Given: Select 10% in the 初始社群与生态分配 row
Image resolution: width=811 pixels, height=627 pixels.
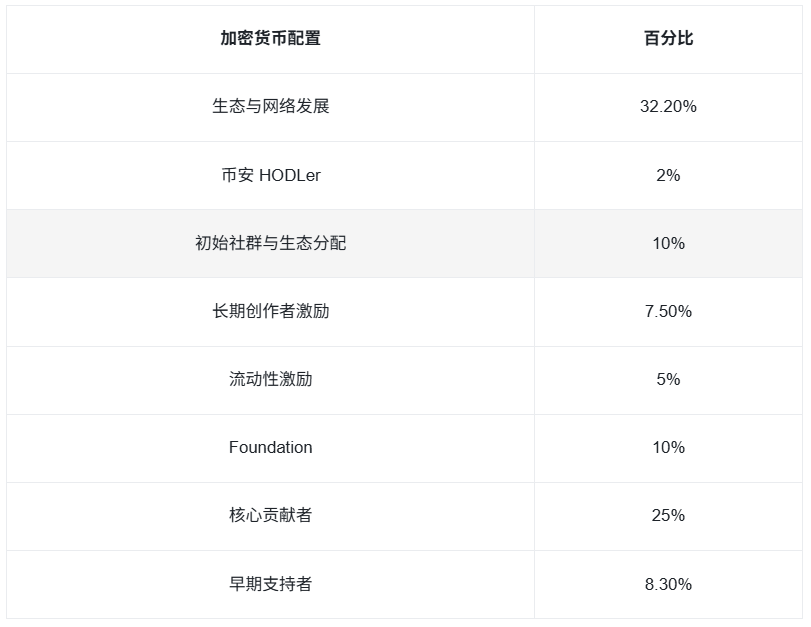Looking at the screenshot, I should 668,243.
